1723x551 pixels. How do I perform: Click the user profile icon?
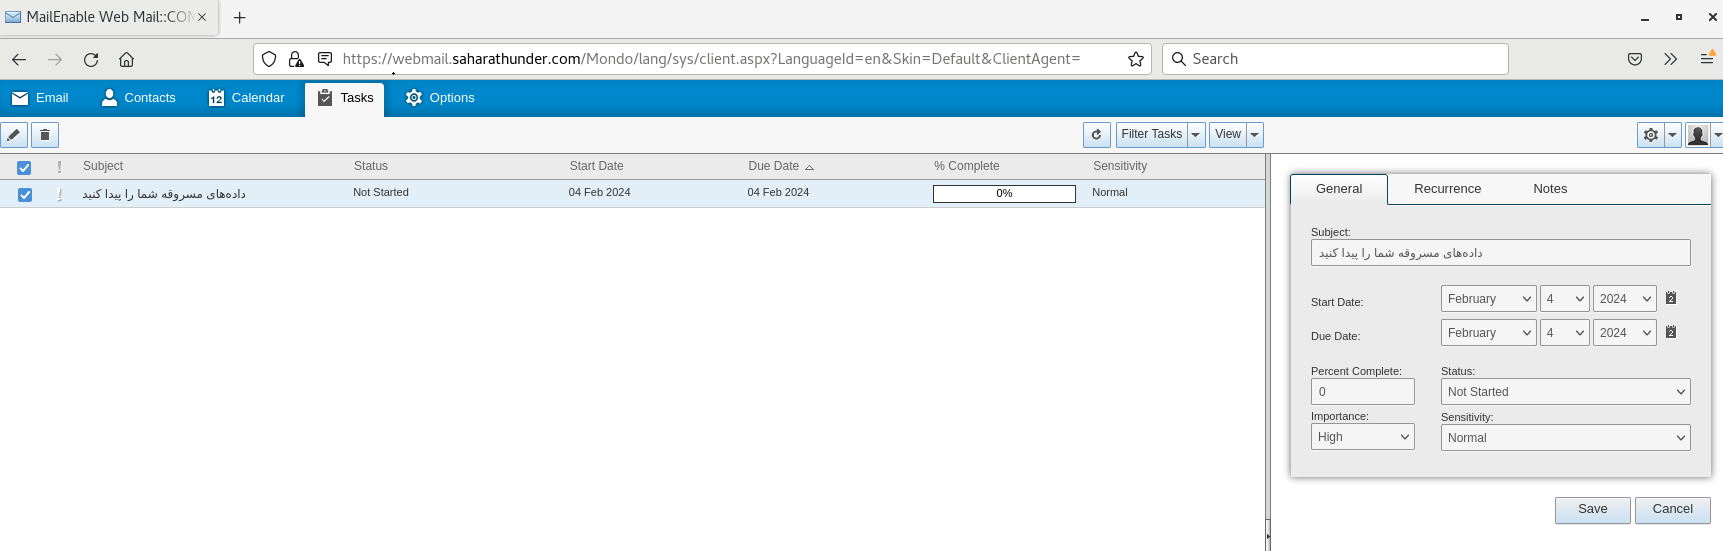(1697, 135)
